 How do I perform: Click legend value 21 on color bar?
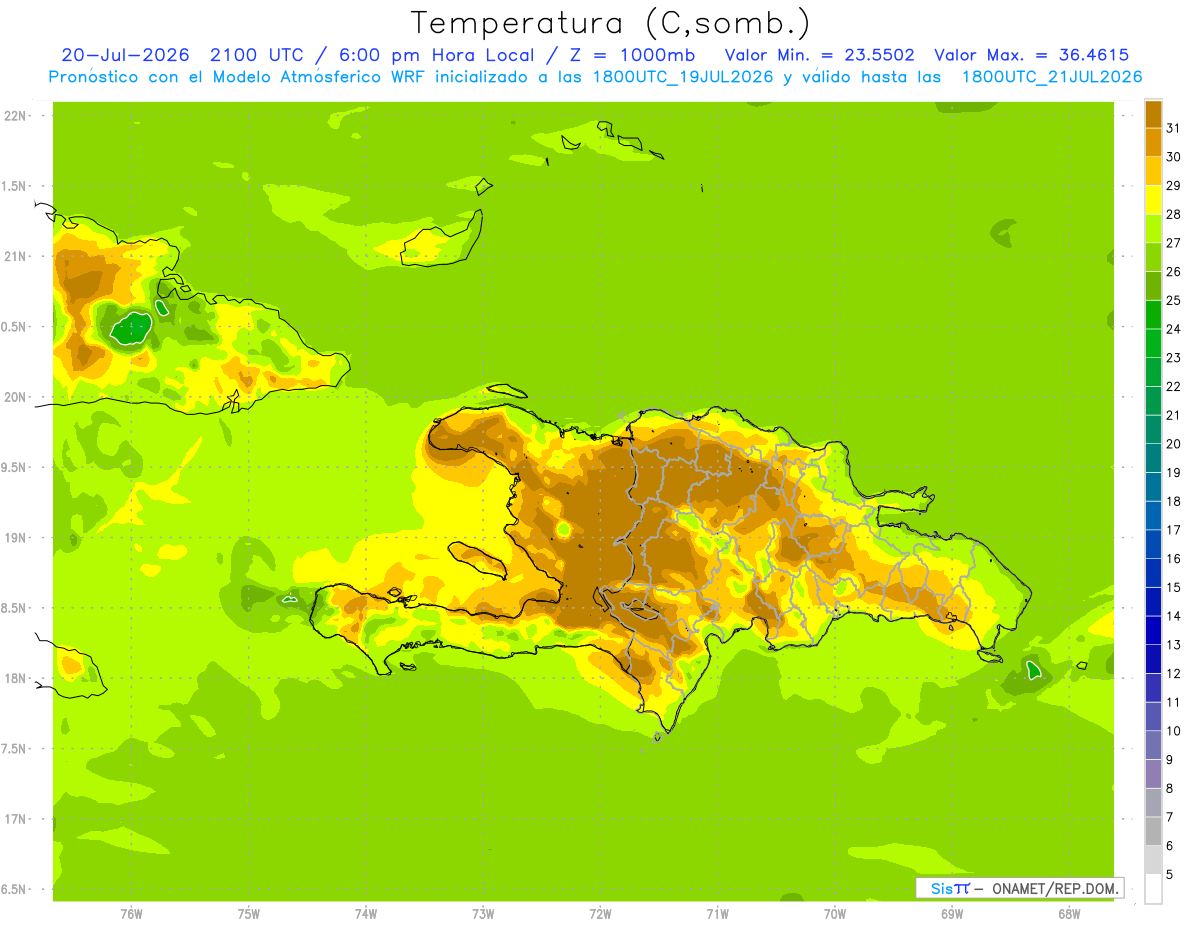[1173, 415]
